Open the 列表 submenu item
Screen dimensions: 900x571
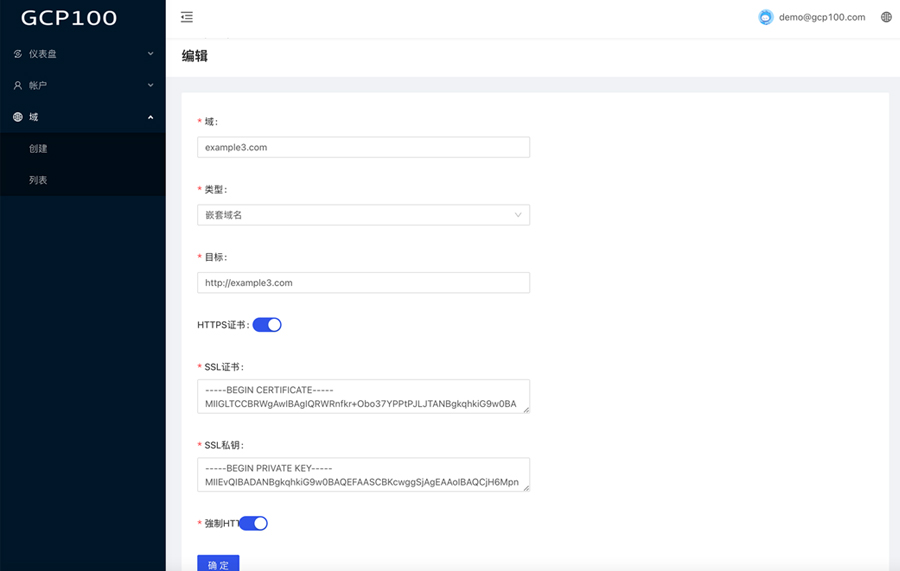[38, 181]
